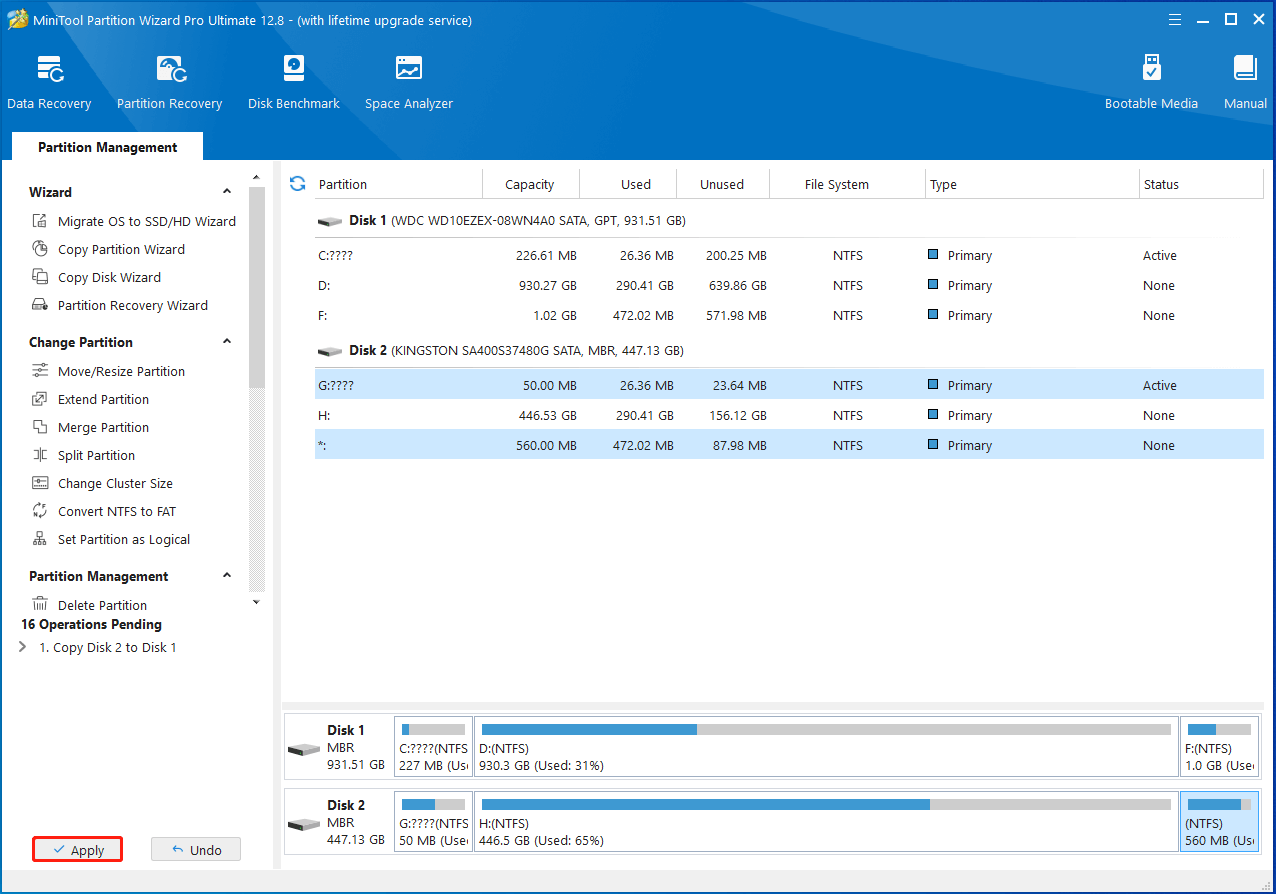Open the Bootable Media builder
The image size is (1276, 894).
(1151, 83)
